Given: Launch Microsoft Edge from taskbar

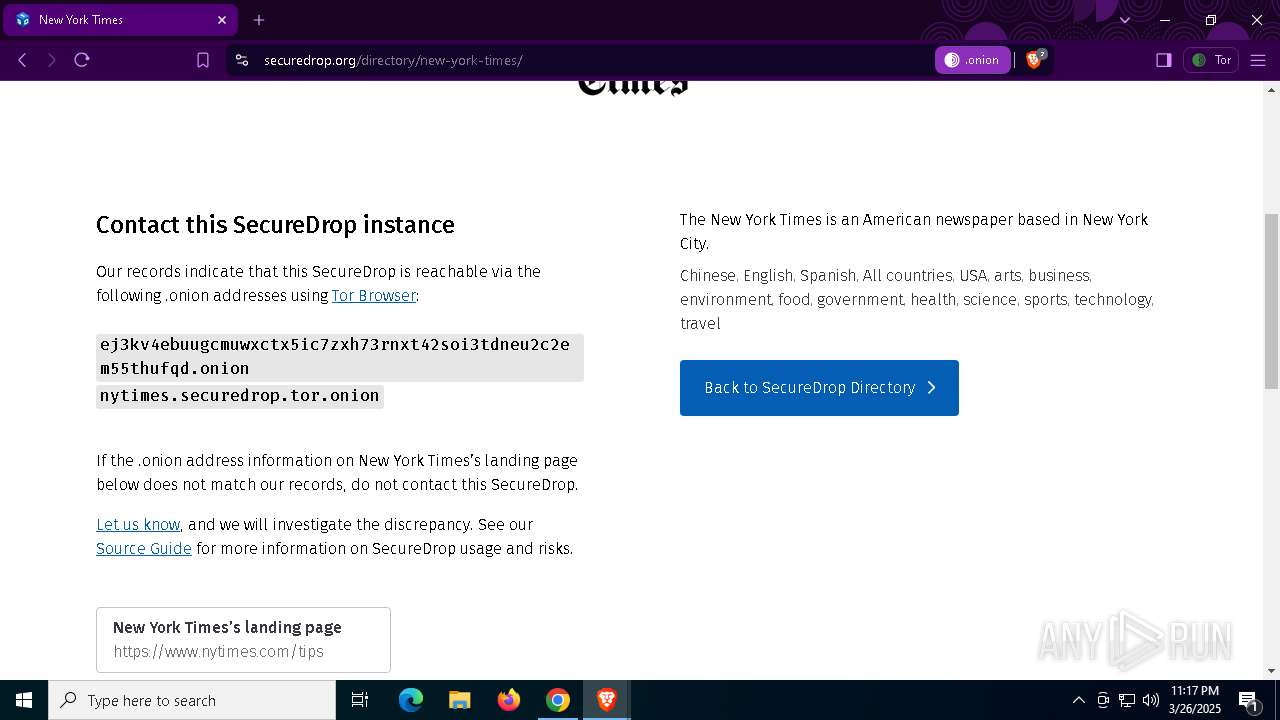Looking at the screenshot, I should click(411, 700).
